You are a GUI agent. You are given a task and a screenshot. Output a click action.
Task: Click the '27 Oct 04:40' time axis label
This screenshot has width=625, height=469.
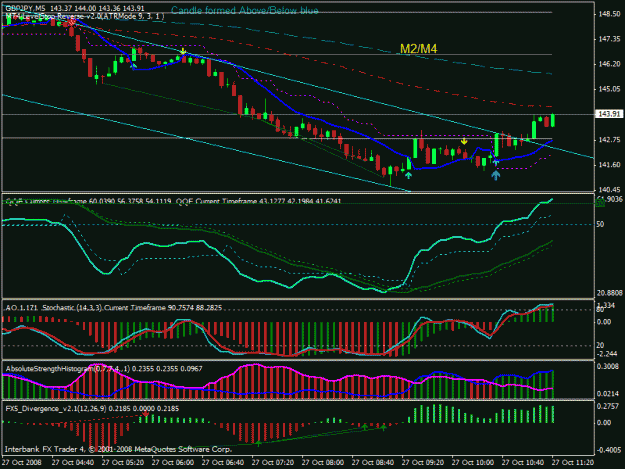[73, 463]
